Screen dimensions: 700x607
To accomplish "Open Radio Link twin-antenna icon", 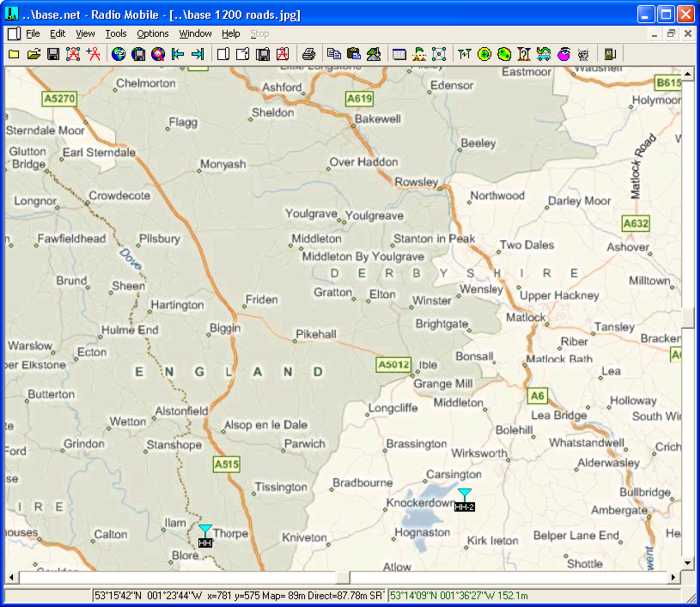I will point(464,54).
